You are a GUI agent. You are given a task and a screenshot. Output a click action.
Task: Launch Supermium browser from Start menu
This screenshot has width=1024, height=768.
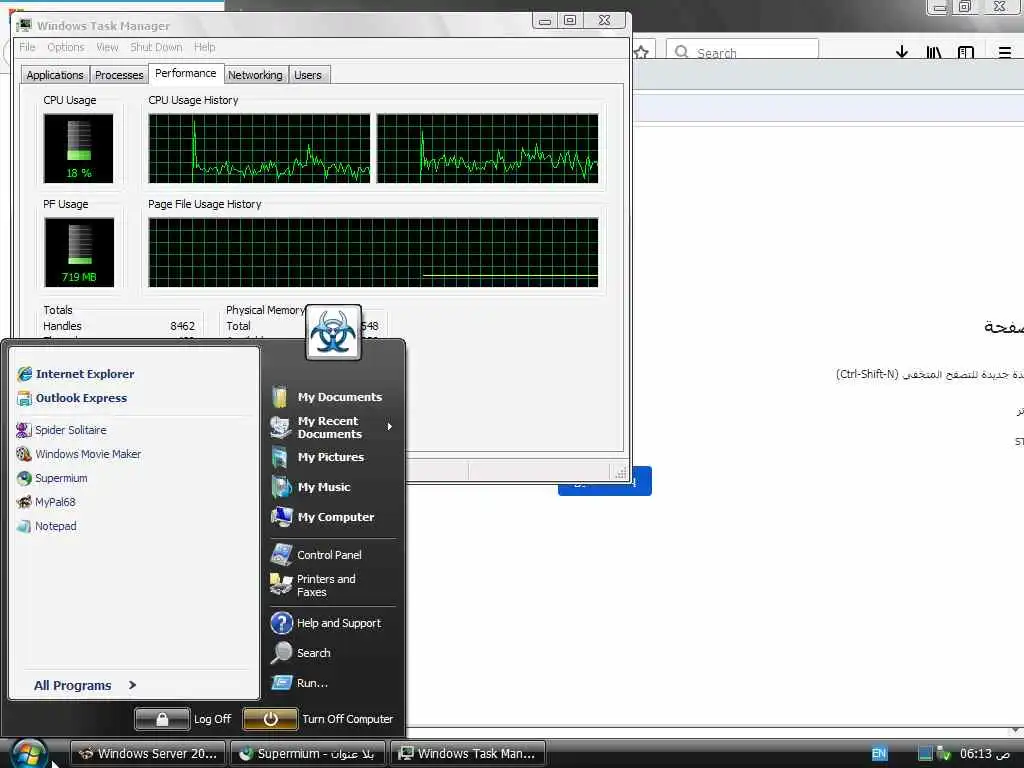(52, 478)
